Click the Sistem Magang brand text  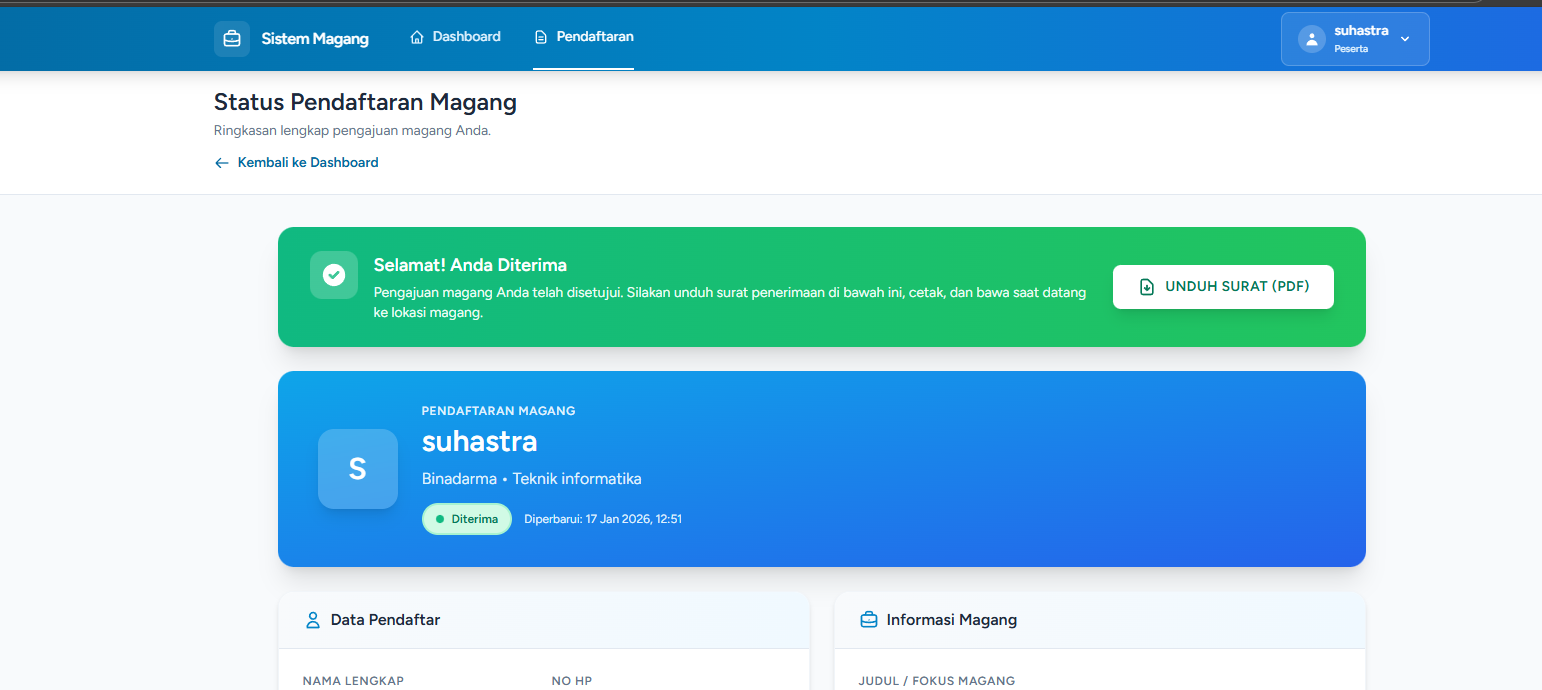(x=315, y=39)
